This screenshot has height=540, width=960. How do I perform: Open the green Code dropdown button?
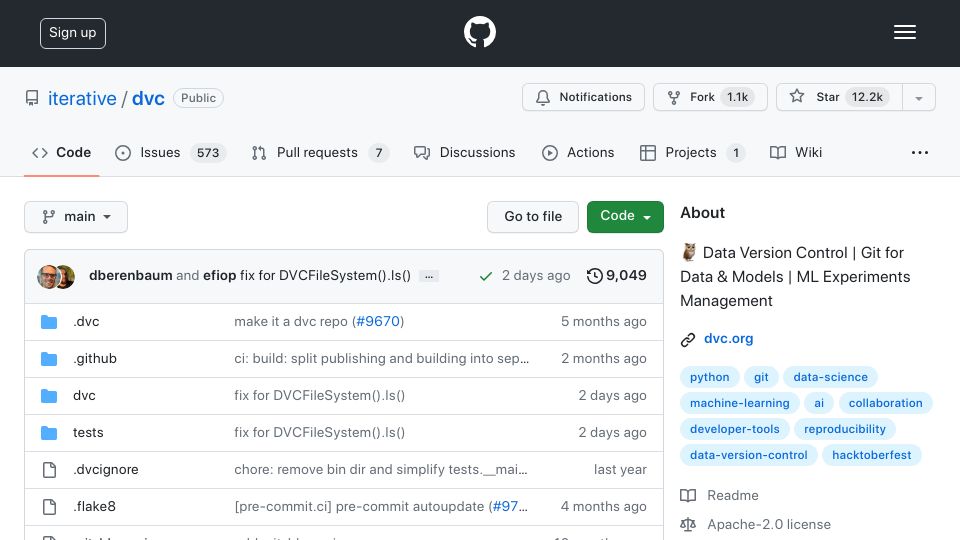[625, 216]
